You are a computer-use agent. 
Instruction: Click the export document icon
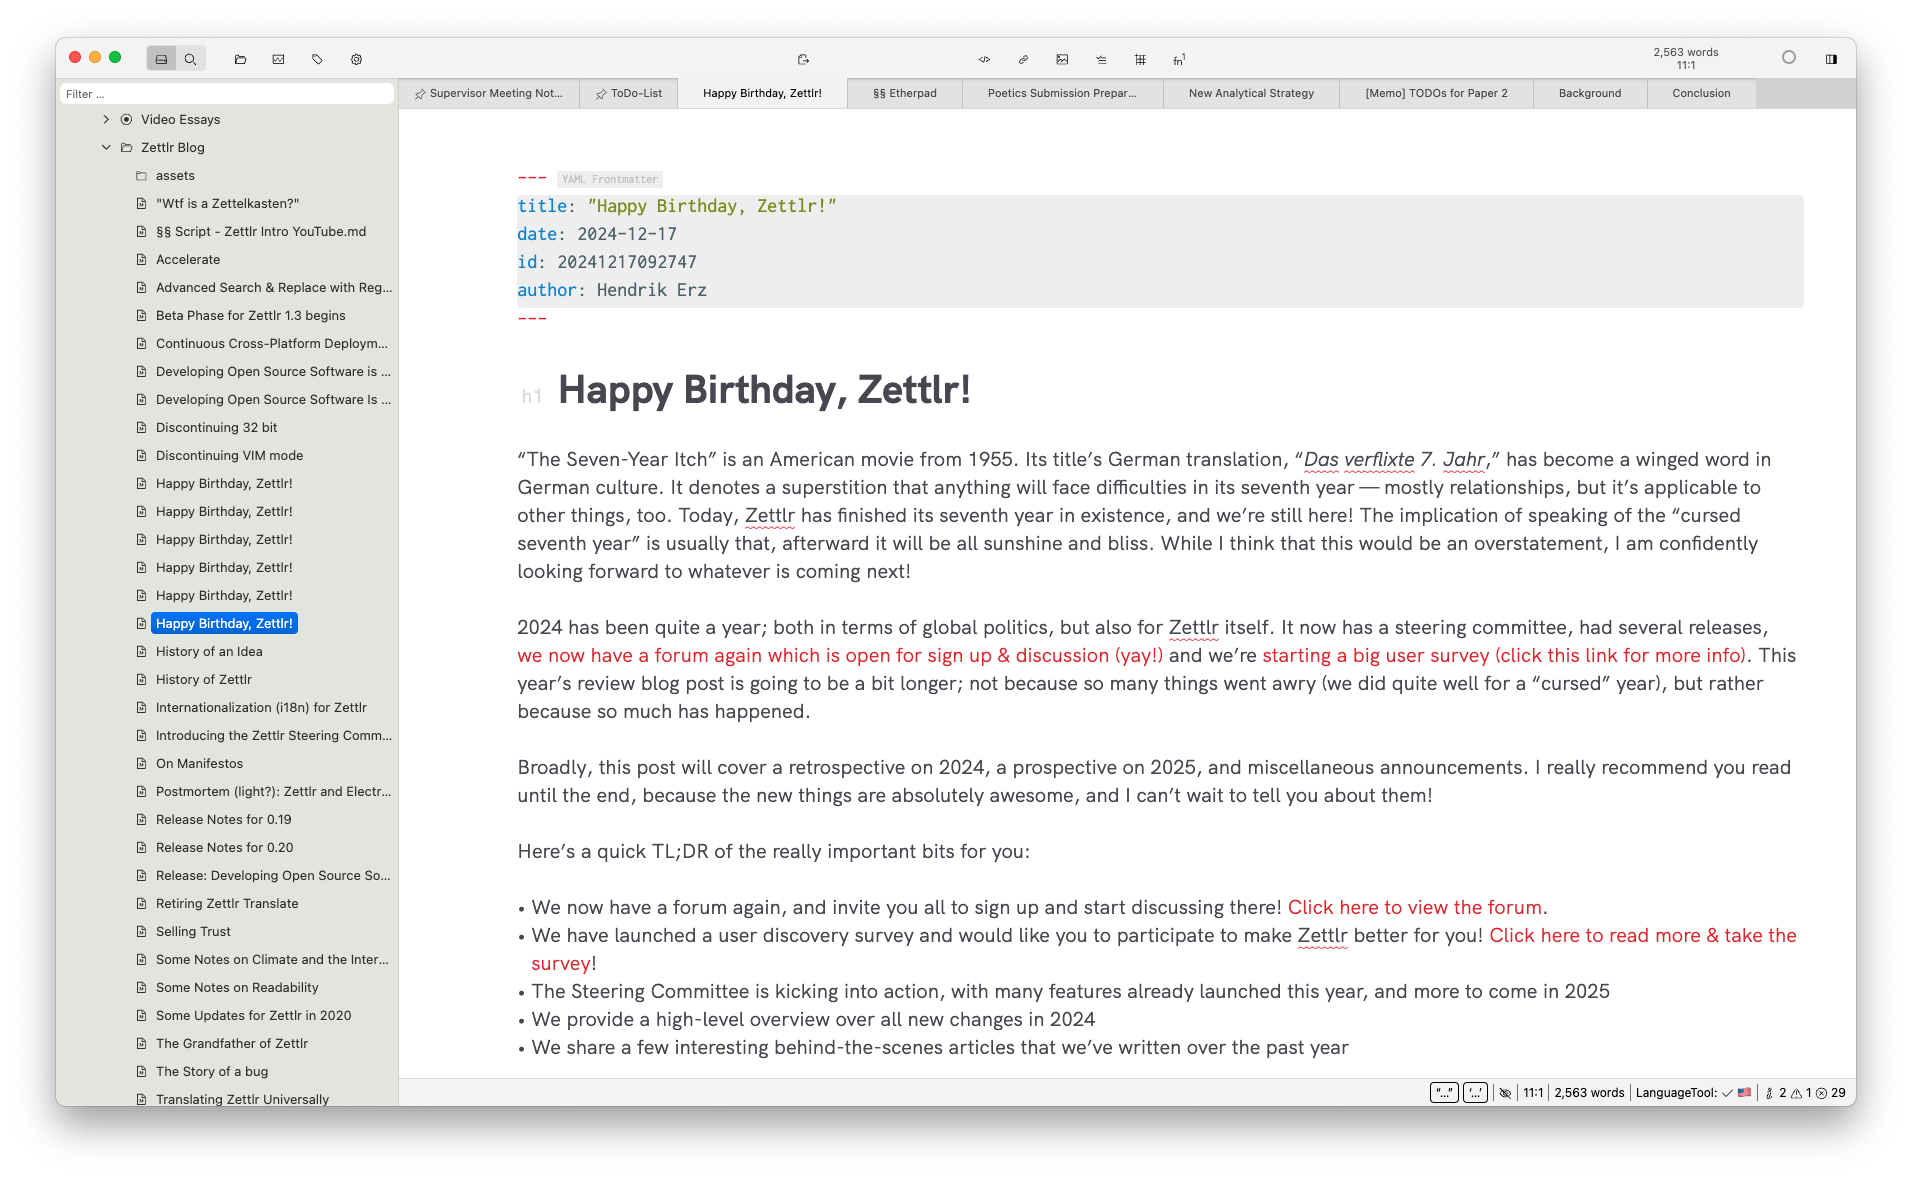point(802,59)
